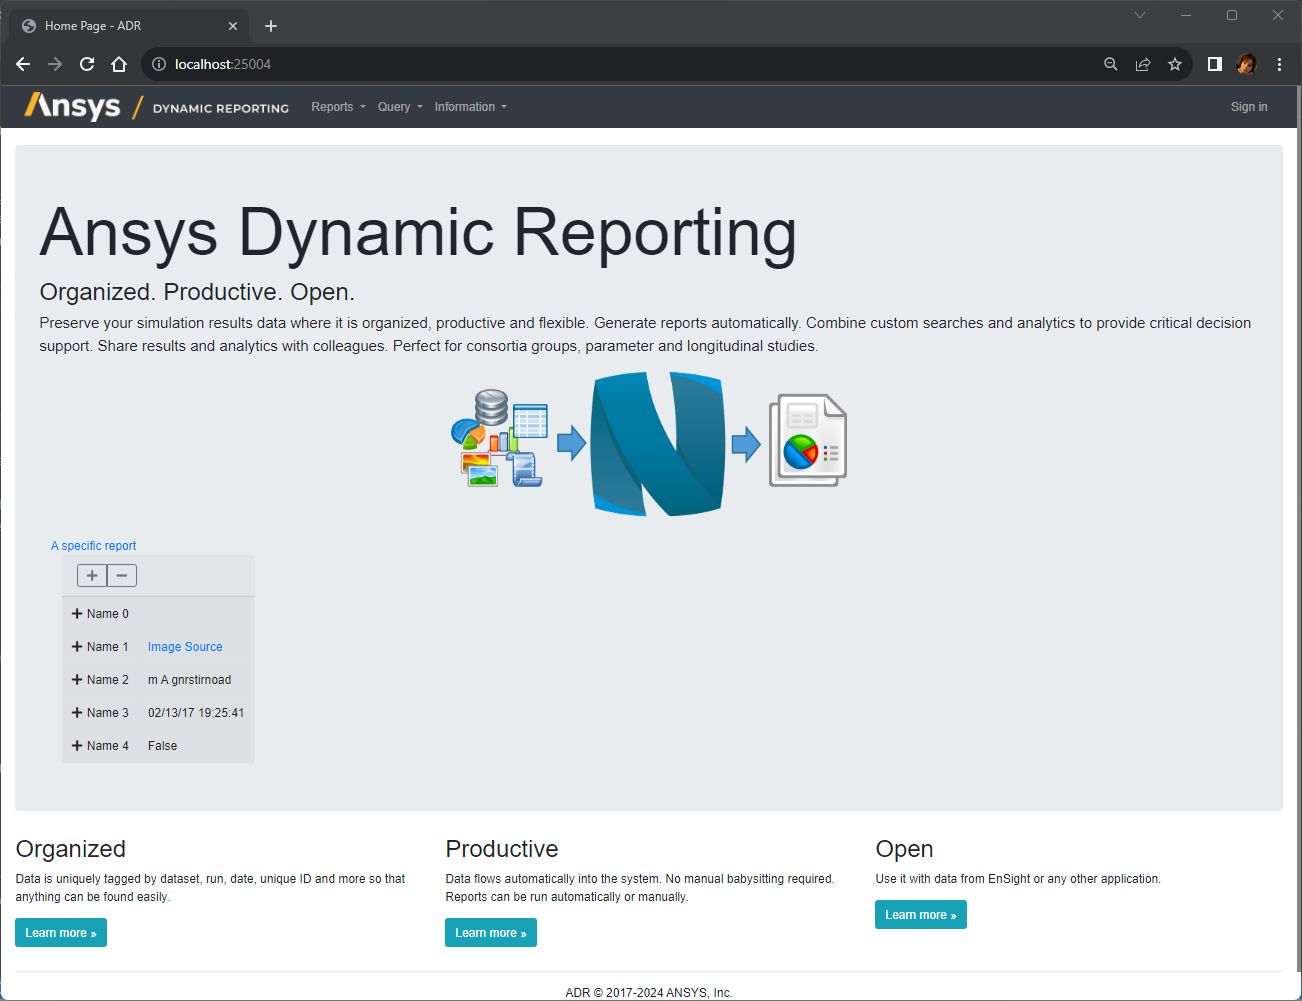The image size is (1302, 1001).
Task: Close the Home Page - ADR tab
Action: point(233,26)
